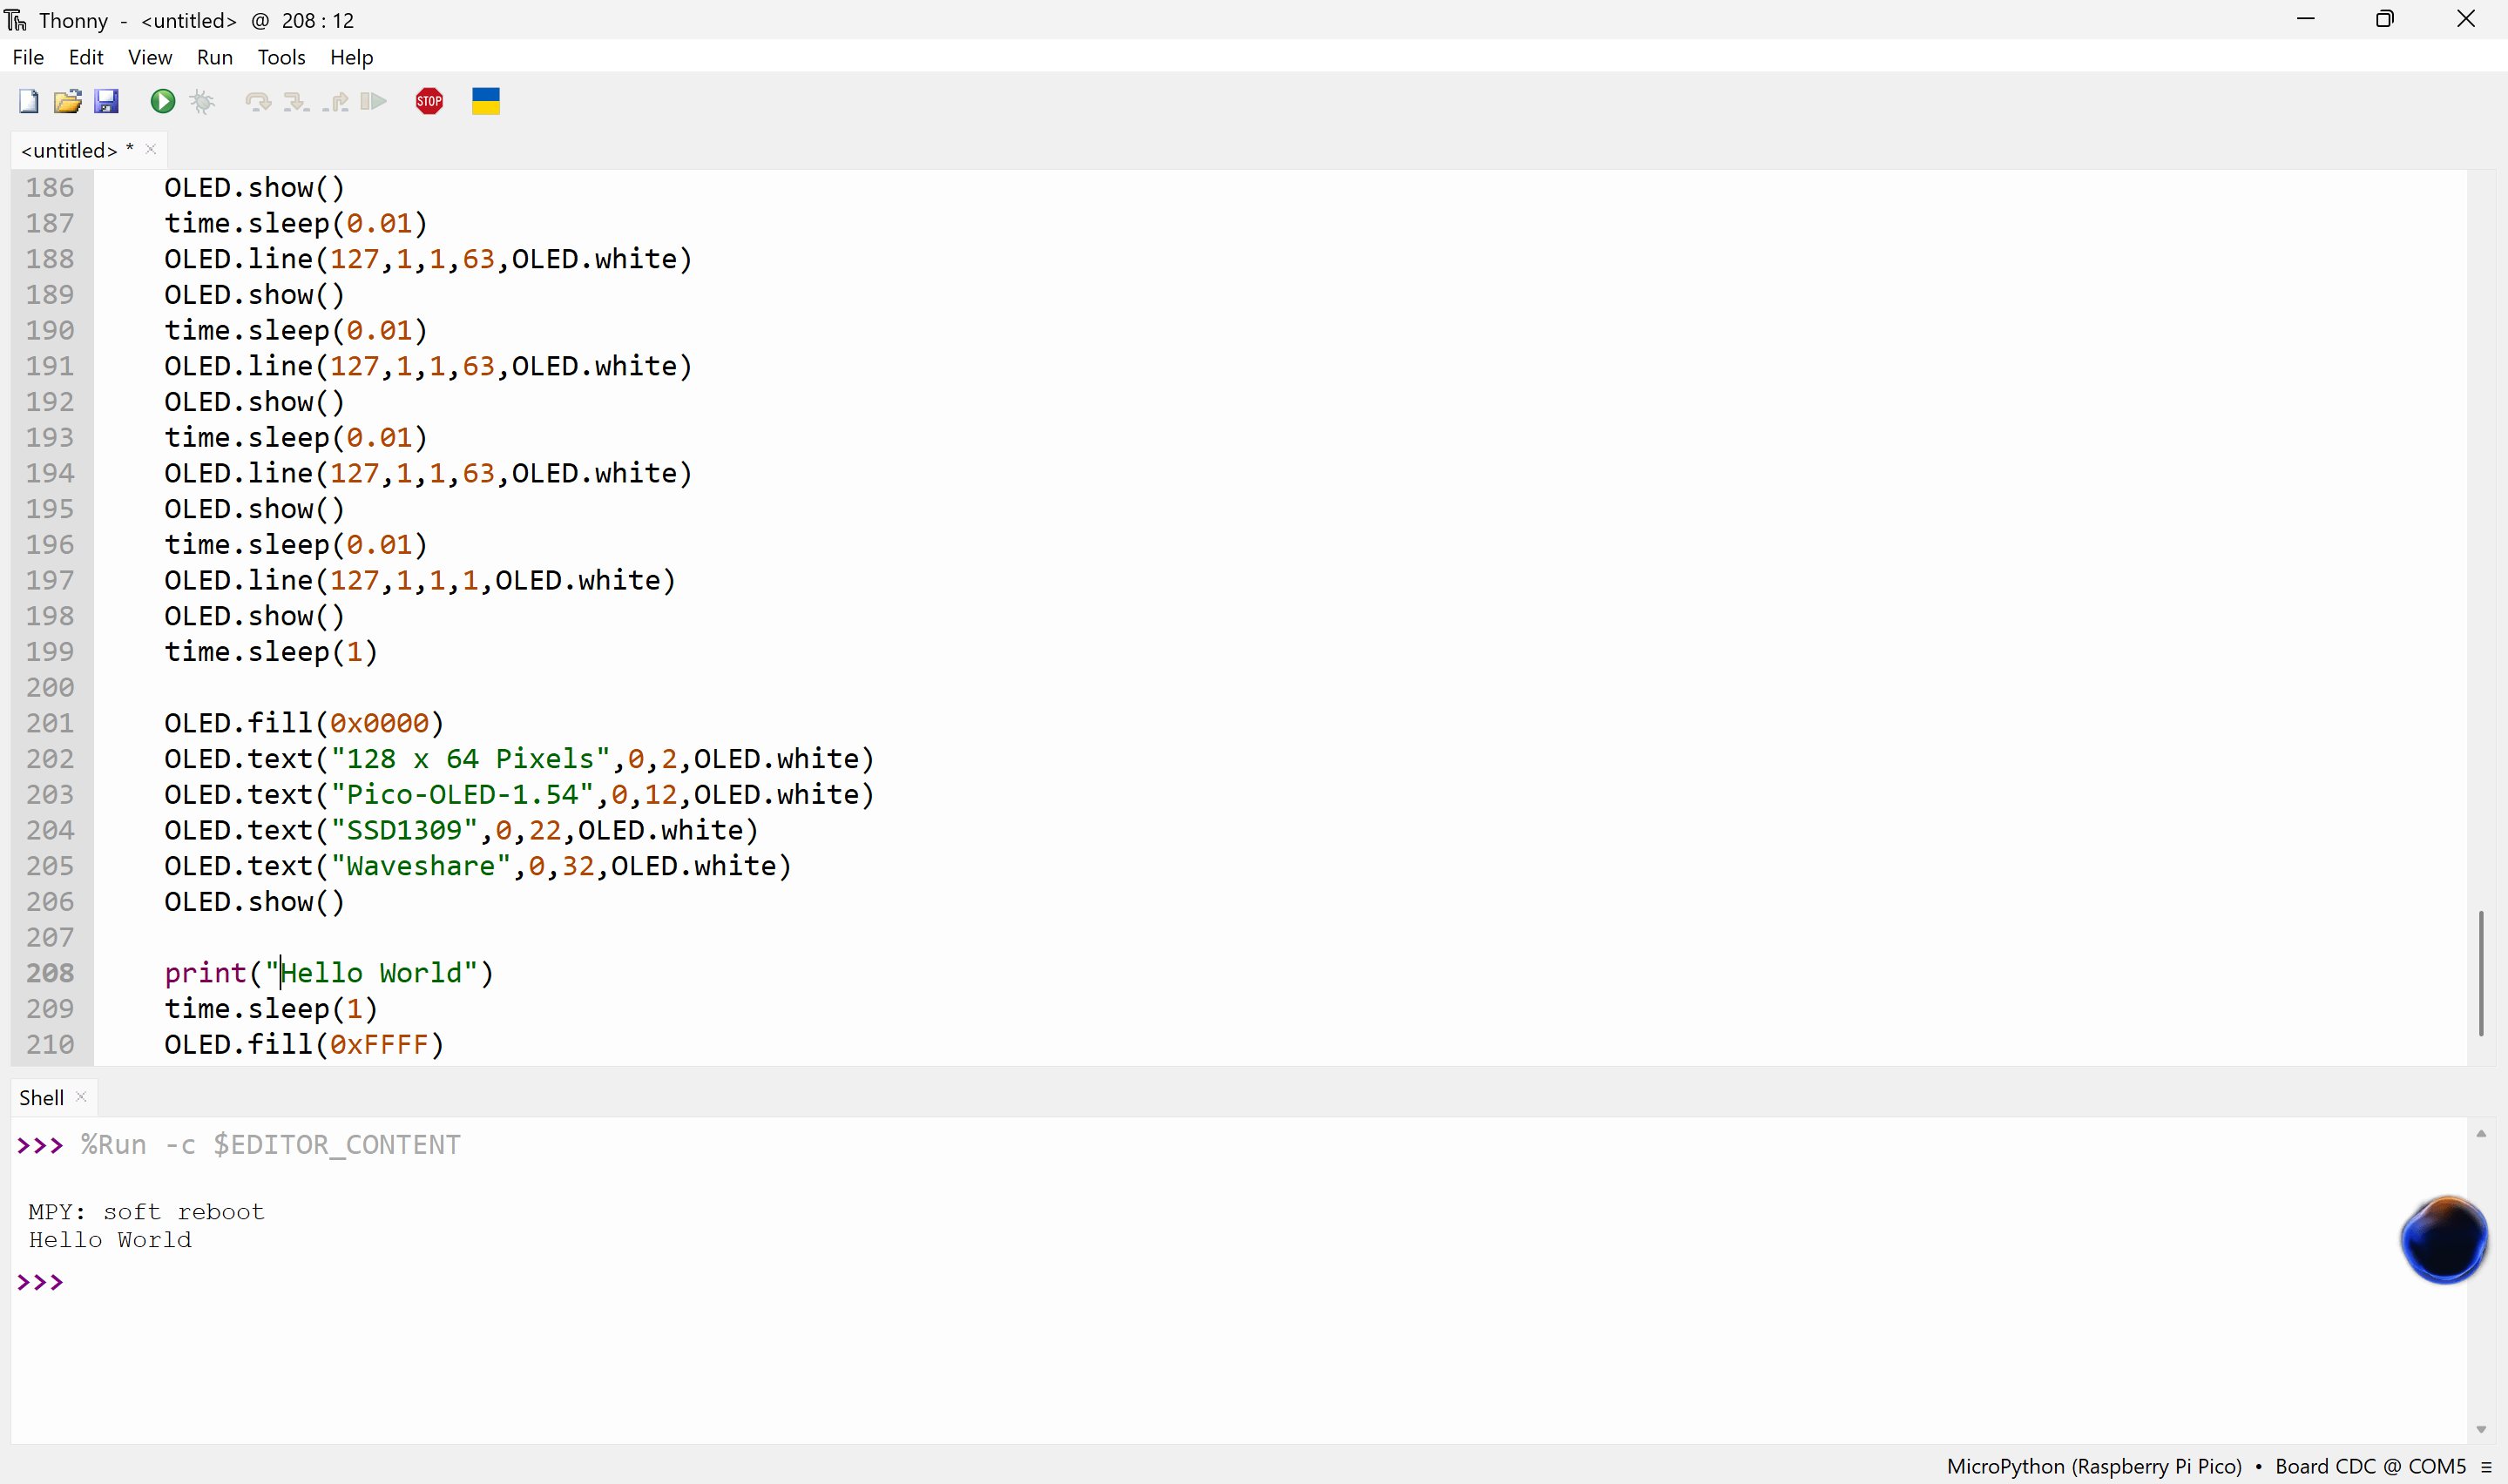This screenshot has height=1484, width=2508.
Task: Click the Step over debug icon
Action: [x=257, y=101]
